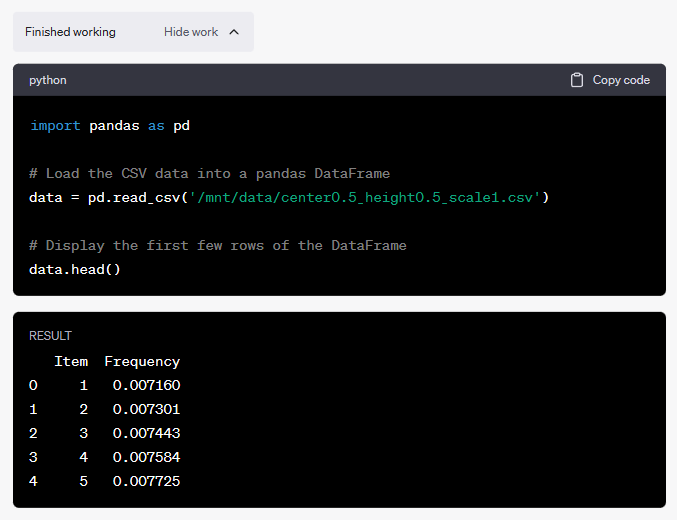Click the Load the CSV data comment
Viewport: 677px width, 520px height.
point(210,173)
